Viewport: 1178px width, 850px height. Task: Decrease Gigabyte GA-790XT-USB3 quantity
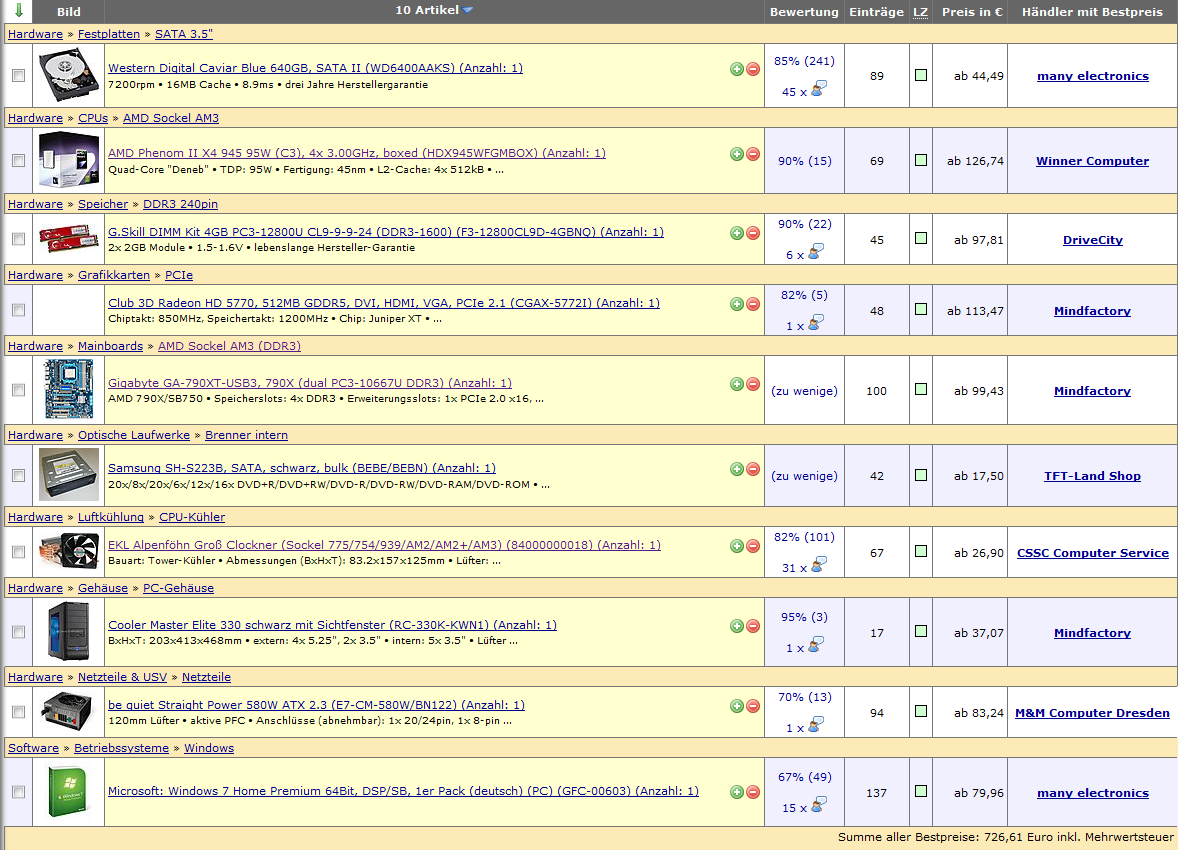pos(753,384)
